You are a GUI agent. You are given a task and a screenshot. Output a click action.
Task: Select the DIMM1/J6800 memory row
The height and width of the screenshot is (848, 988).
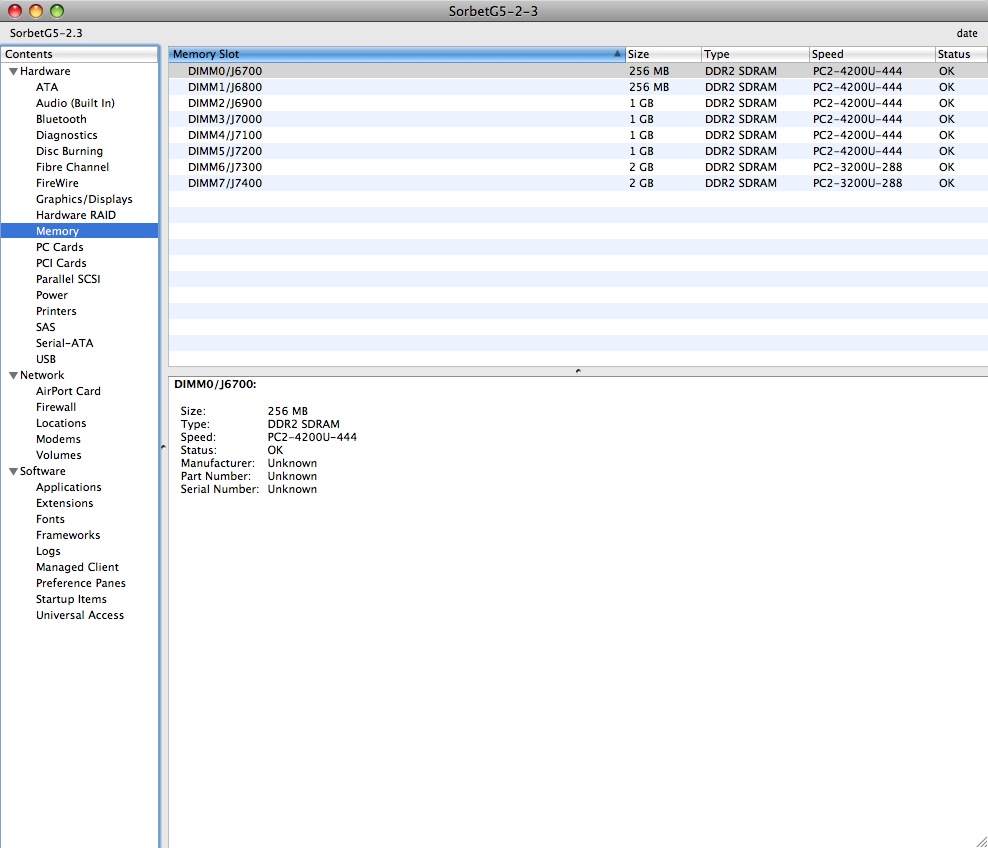578,87
